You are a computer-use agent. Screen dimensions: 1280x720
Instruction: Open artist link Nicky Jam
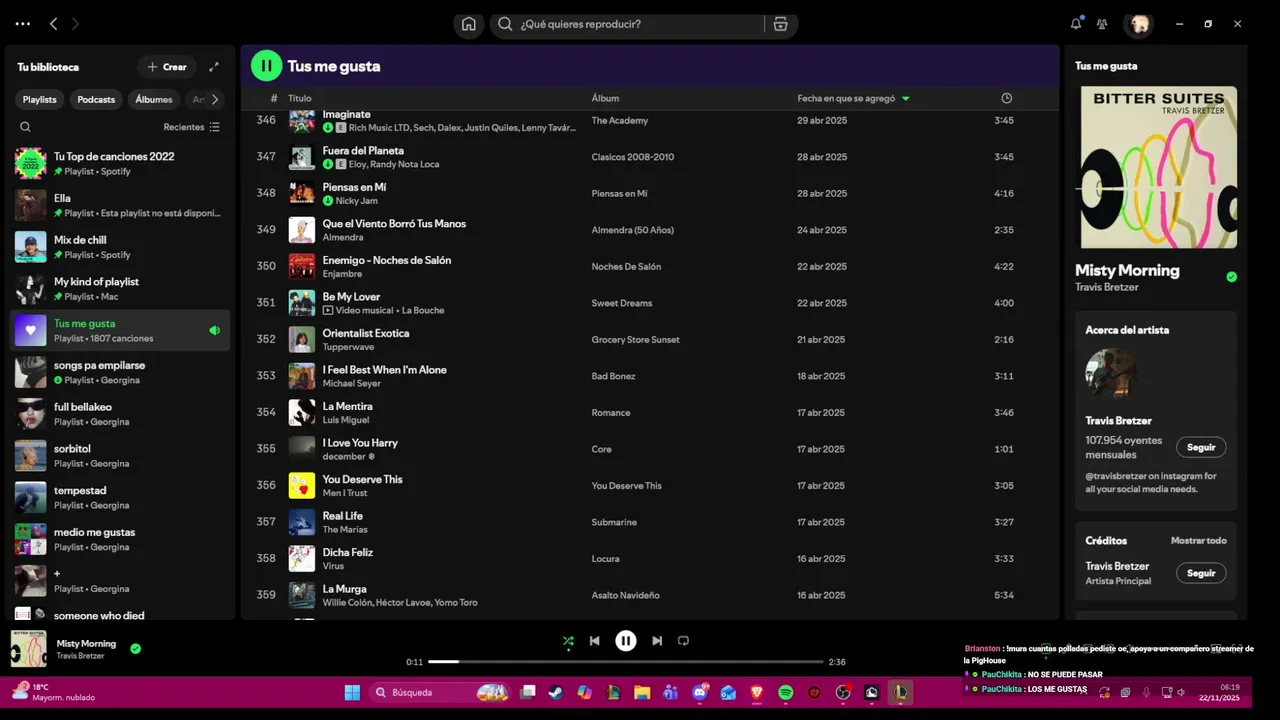point(356,201)
